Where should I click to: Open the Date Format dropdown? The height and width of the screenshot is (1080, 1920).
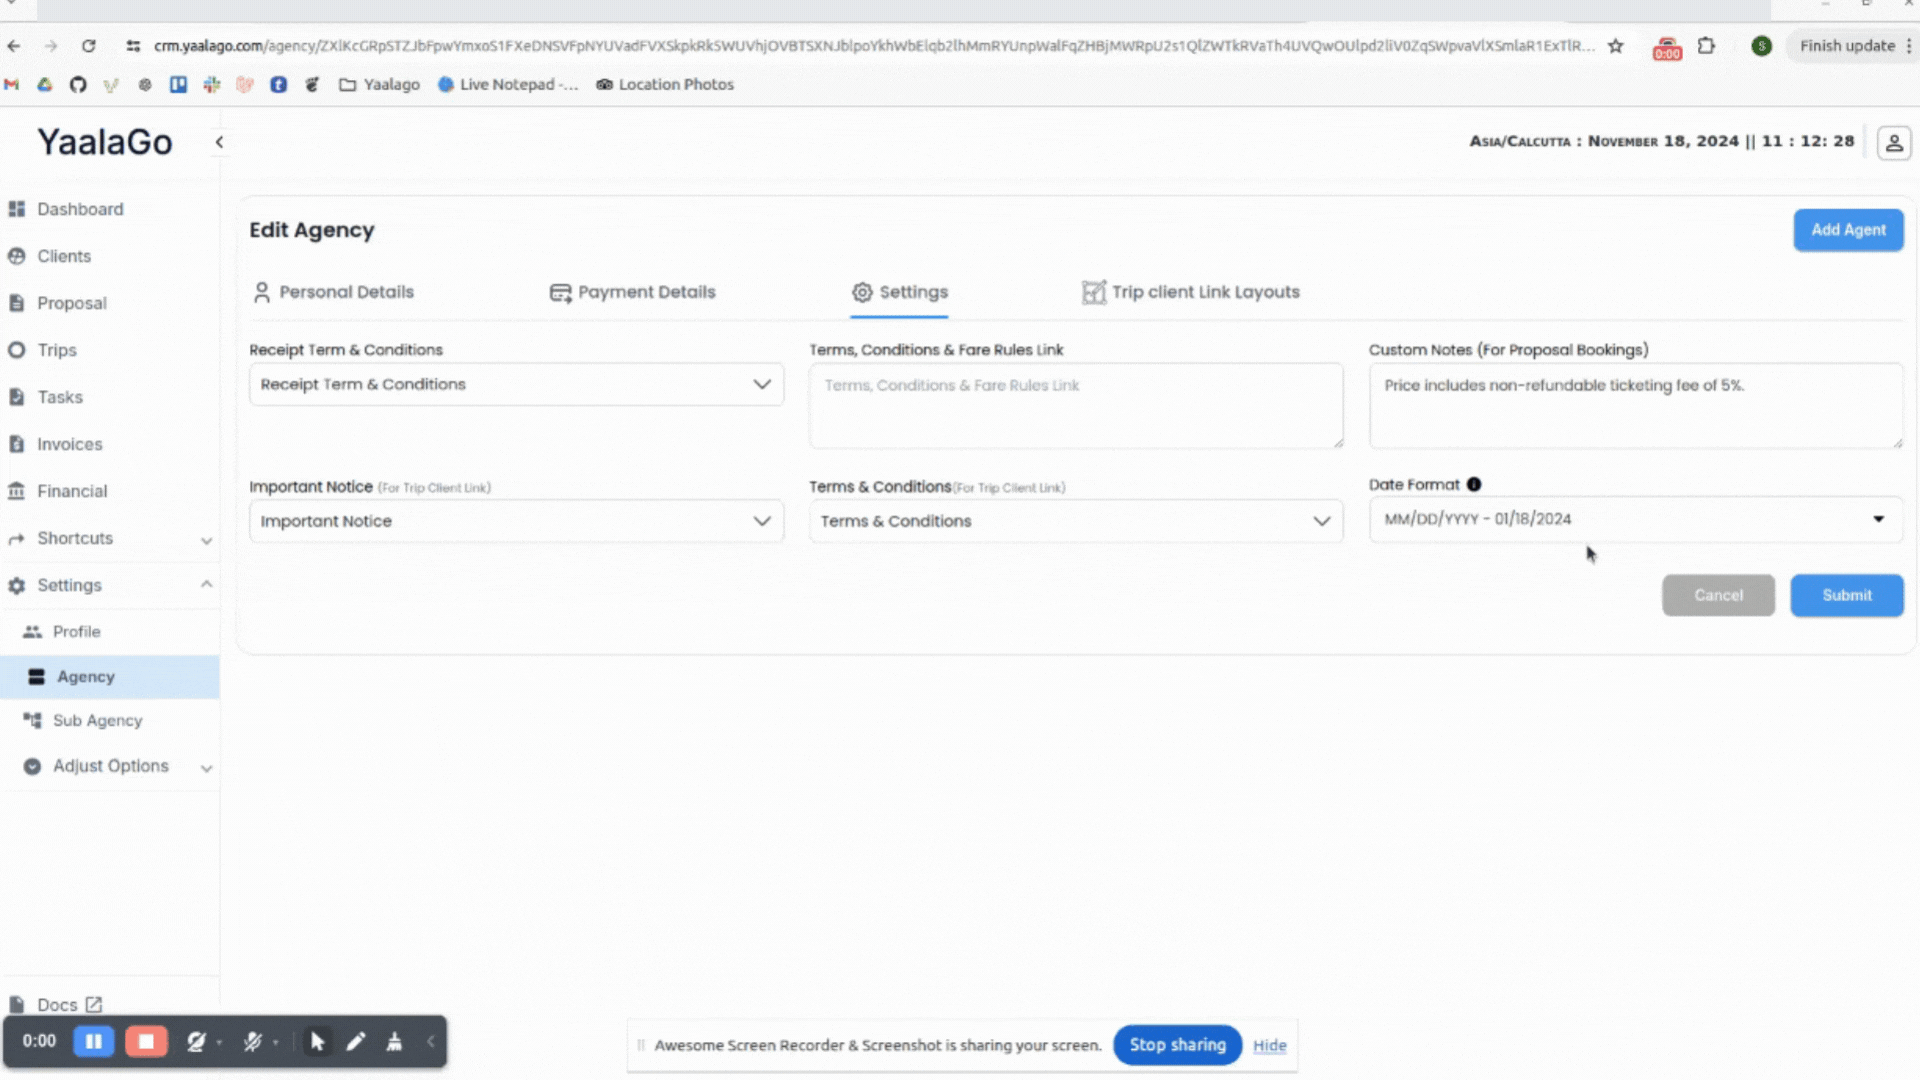(x=1636, y=519)
